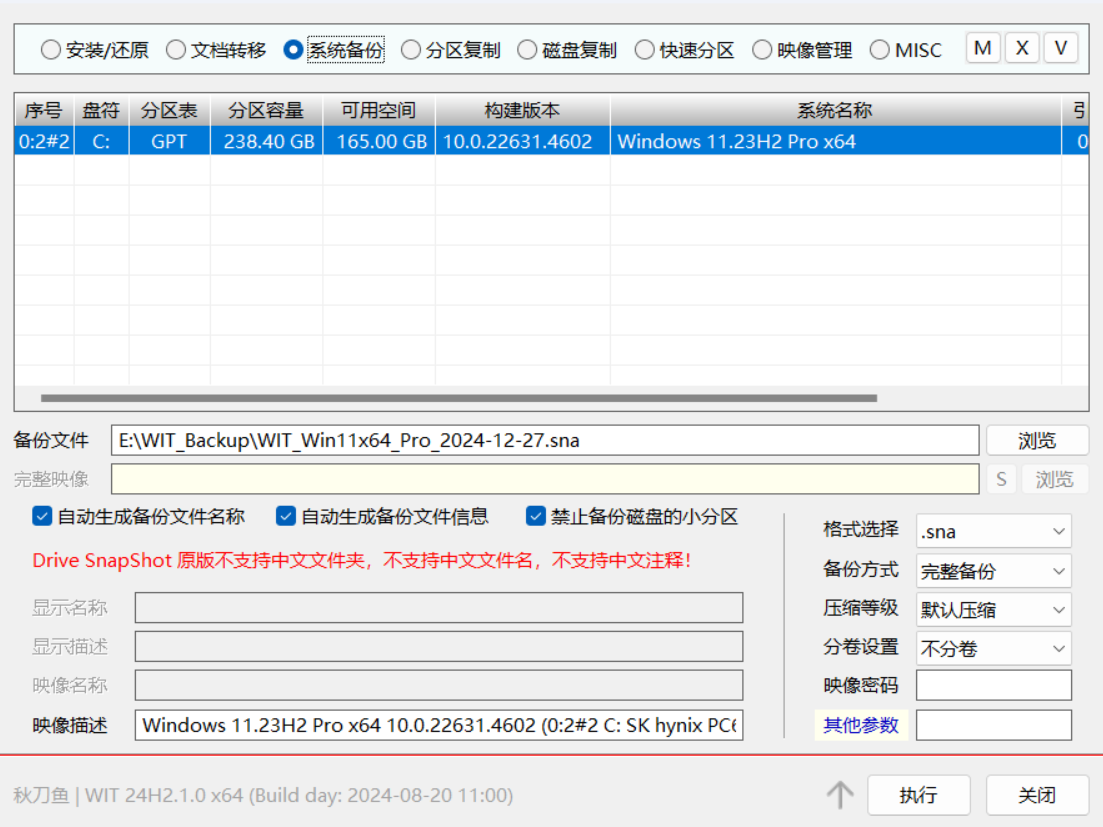Image resolution: width=1103 pixels, height=827 pixels.
Task: Uncheck 自动生成备份文件名称
Action: coord(42,516)
